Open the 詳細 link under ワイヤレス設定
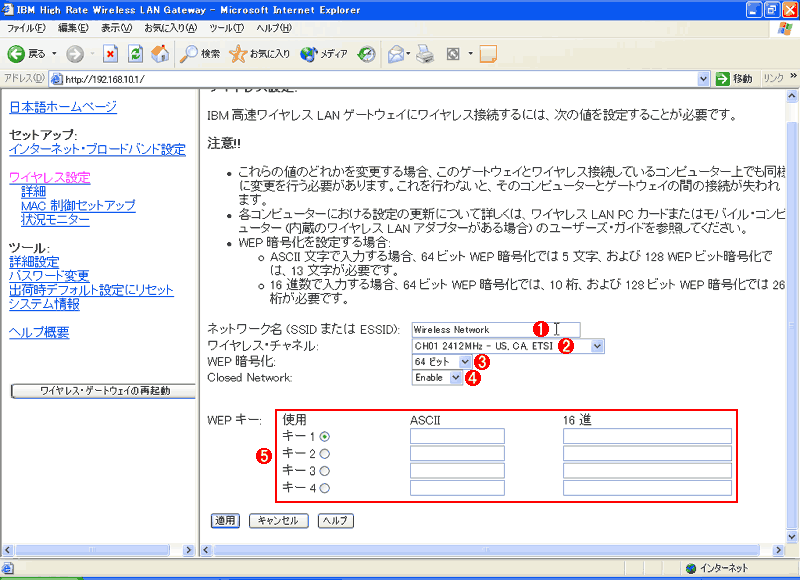800x580 pixels. click(34, 192)
